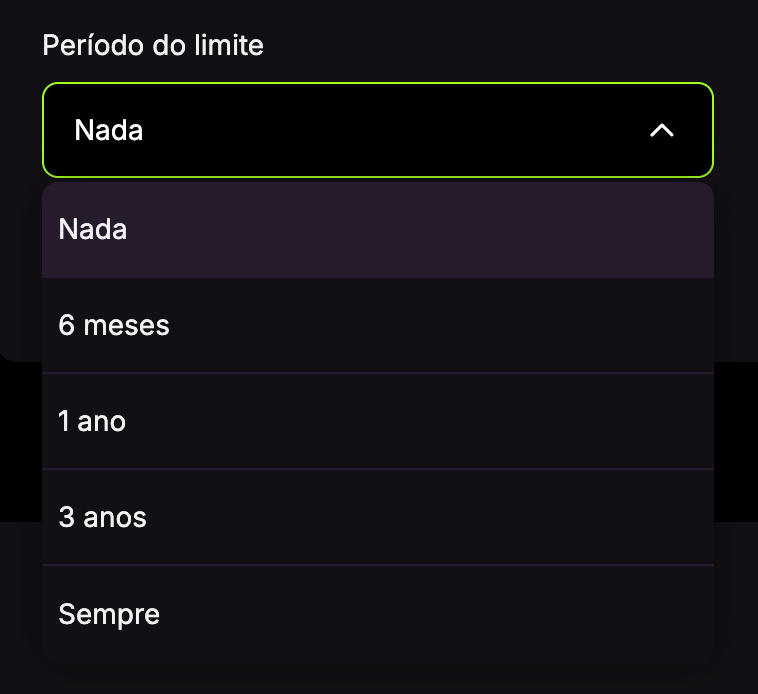Select the 1 ano option
The image size is (758, 694).
coord(378,421)
